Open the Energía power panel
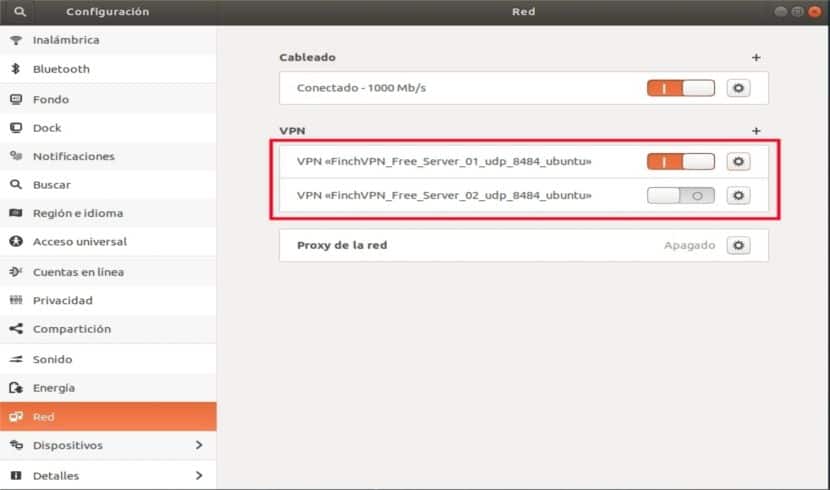The width and height of the screenshot is (830, 490). (x=108, y=387)
